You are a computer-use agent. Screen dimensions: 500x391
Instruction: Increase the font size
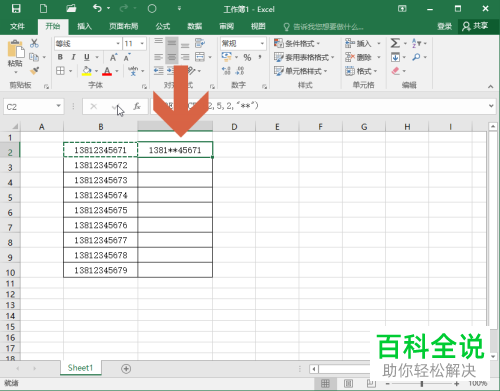point(113,57)
